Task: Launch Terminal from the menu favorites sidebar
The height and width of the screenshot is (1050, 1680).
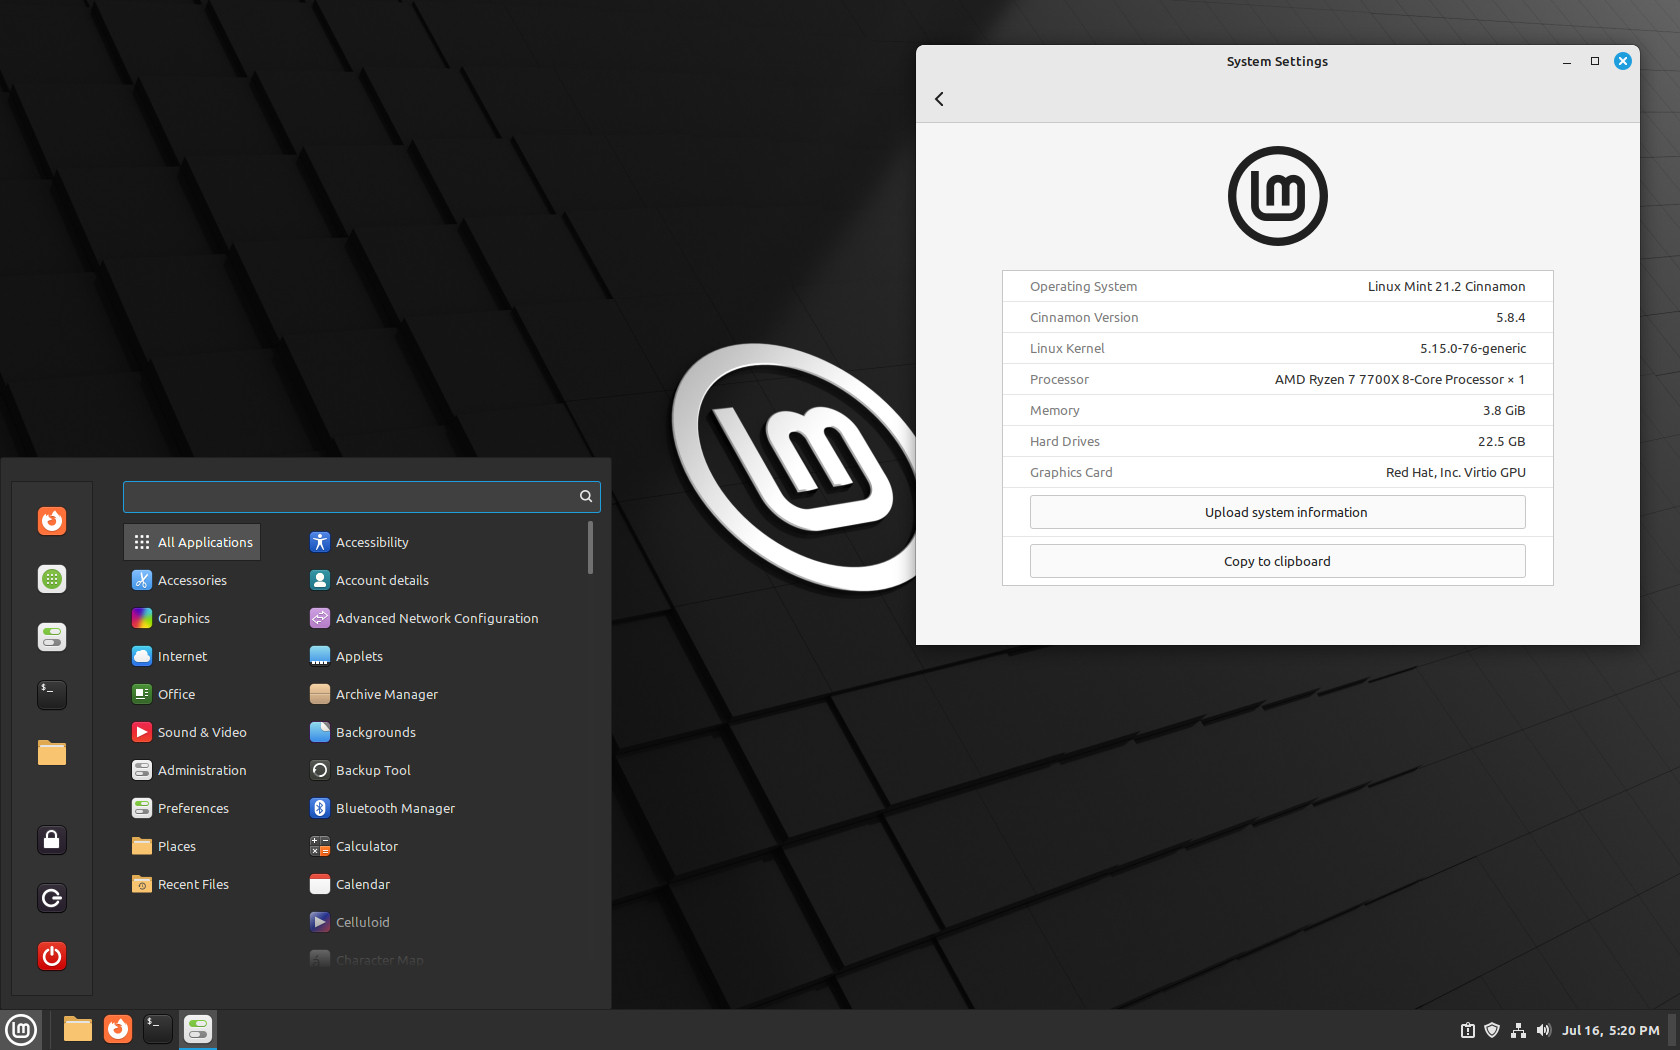Action: click(52, 695)
